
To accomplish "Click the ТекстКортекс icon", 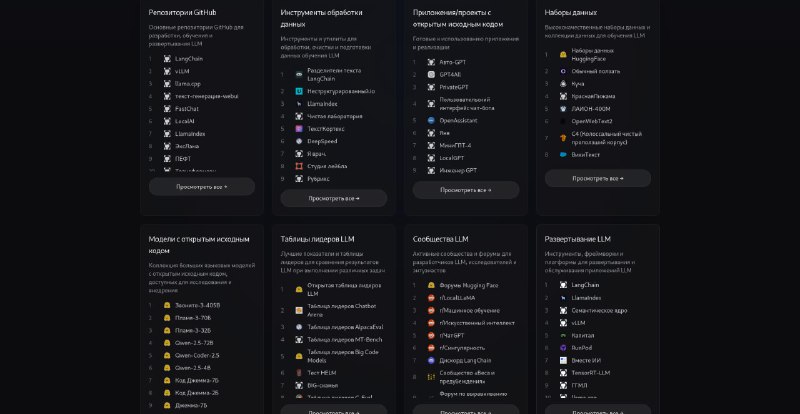I will [299, 129].
